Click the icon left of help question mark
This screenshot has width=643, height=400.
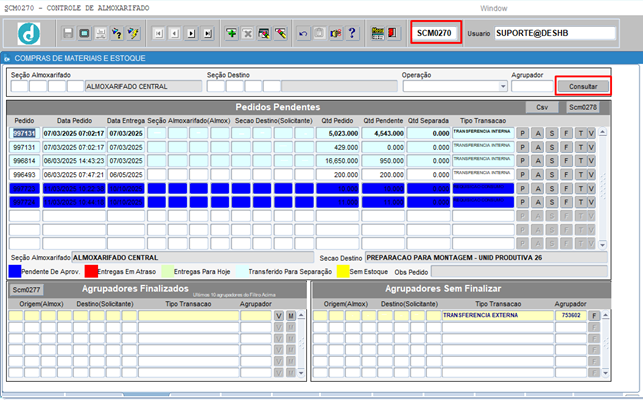(335, 33)
